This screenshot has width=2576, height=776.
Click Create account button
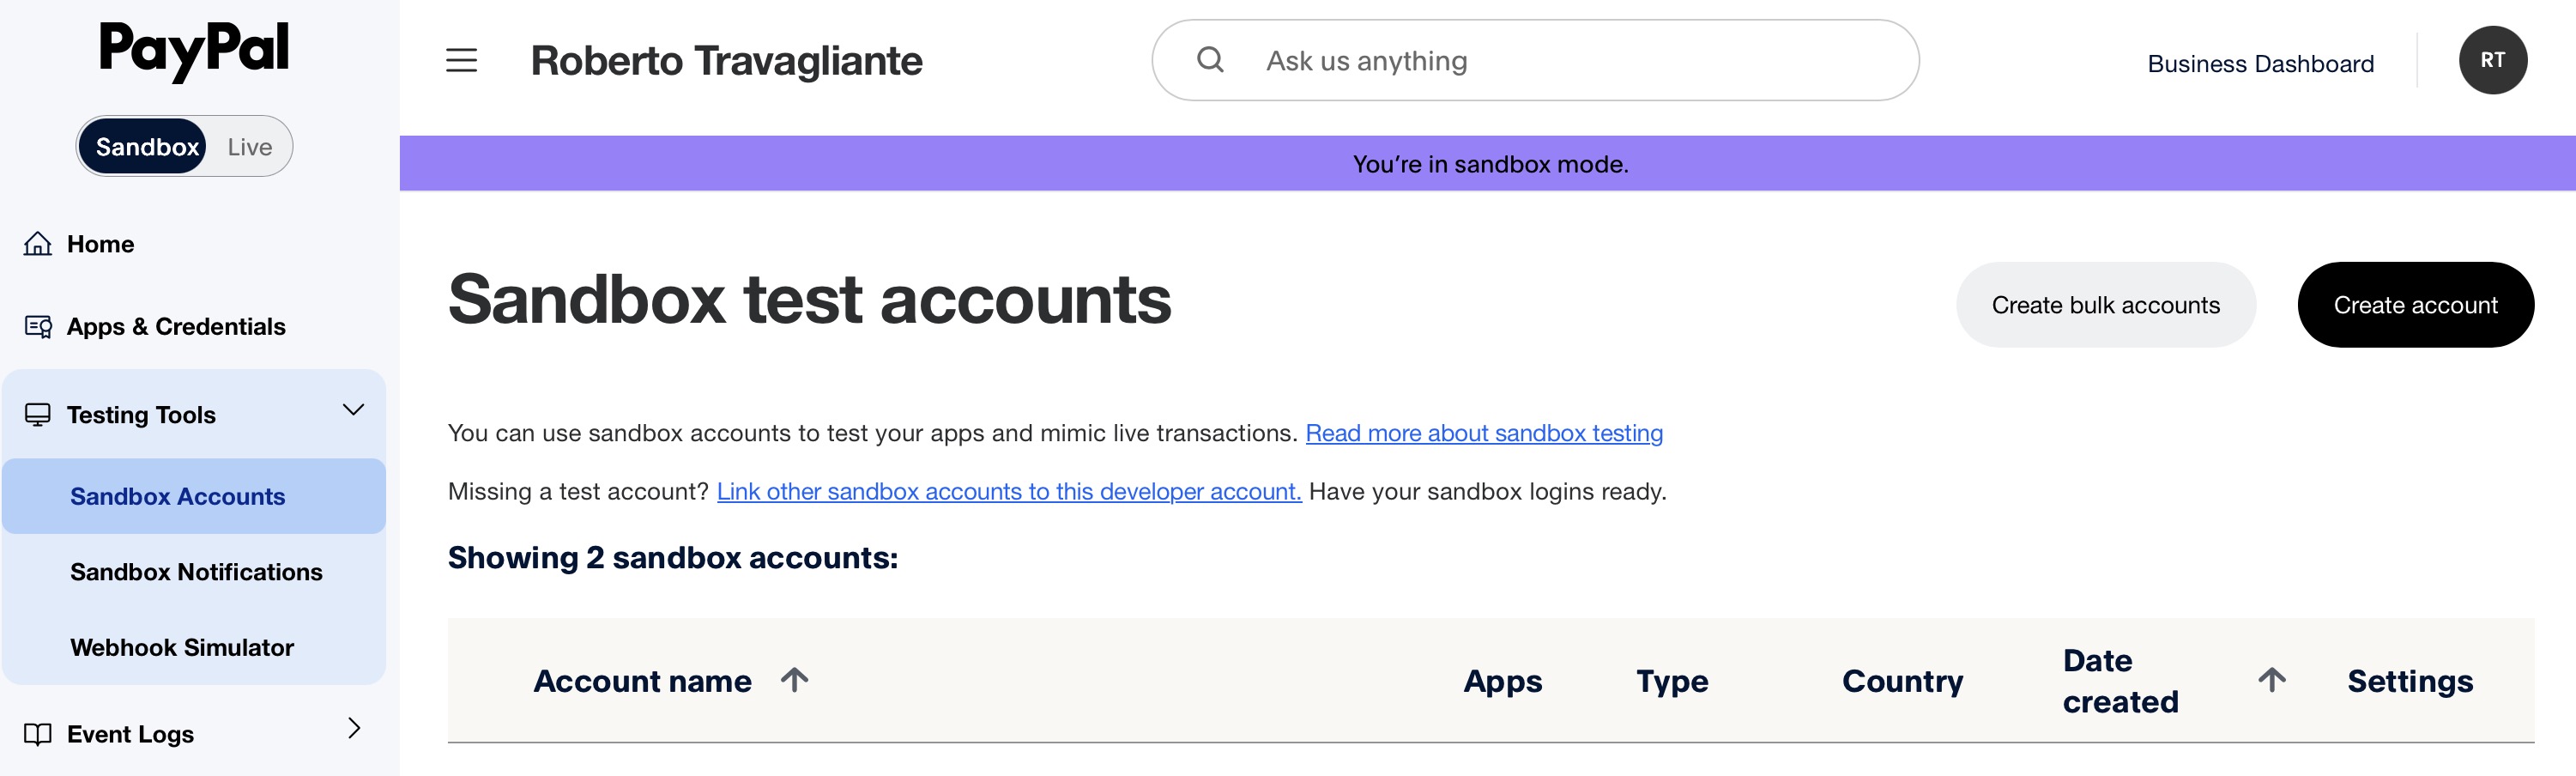[x=2415, y=305]
